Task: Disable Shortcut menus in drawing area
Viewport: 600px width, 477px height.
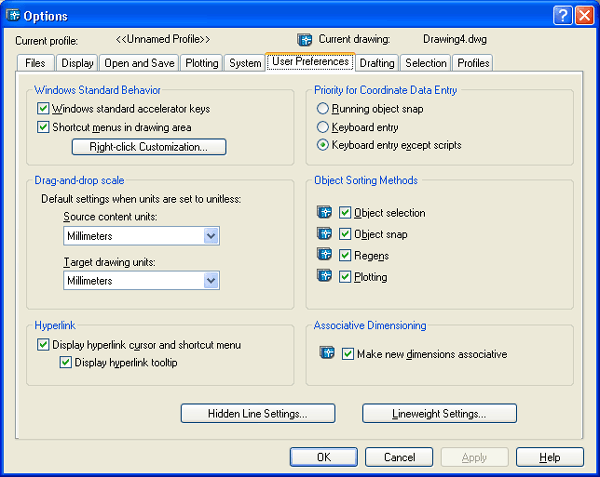Action: point(44,127)
